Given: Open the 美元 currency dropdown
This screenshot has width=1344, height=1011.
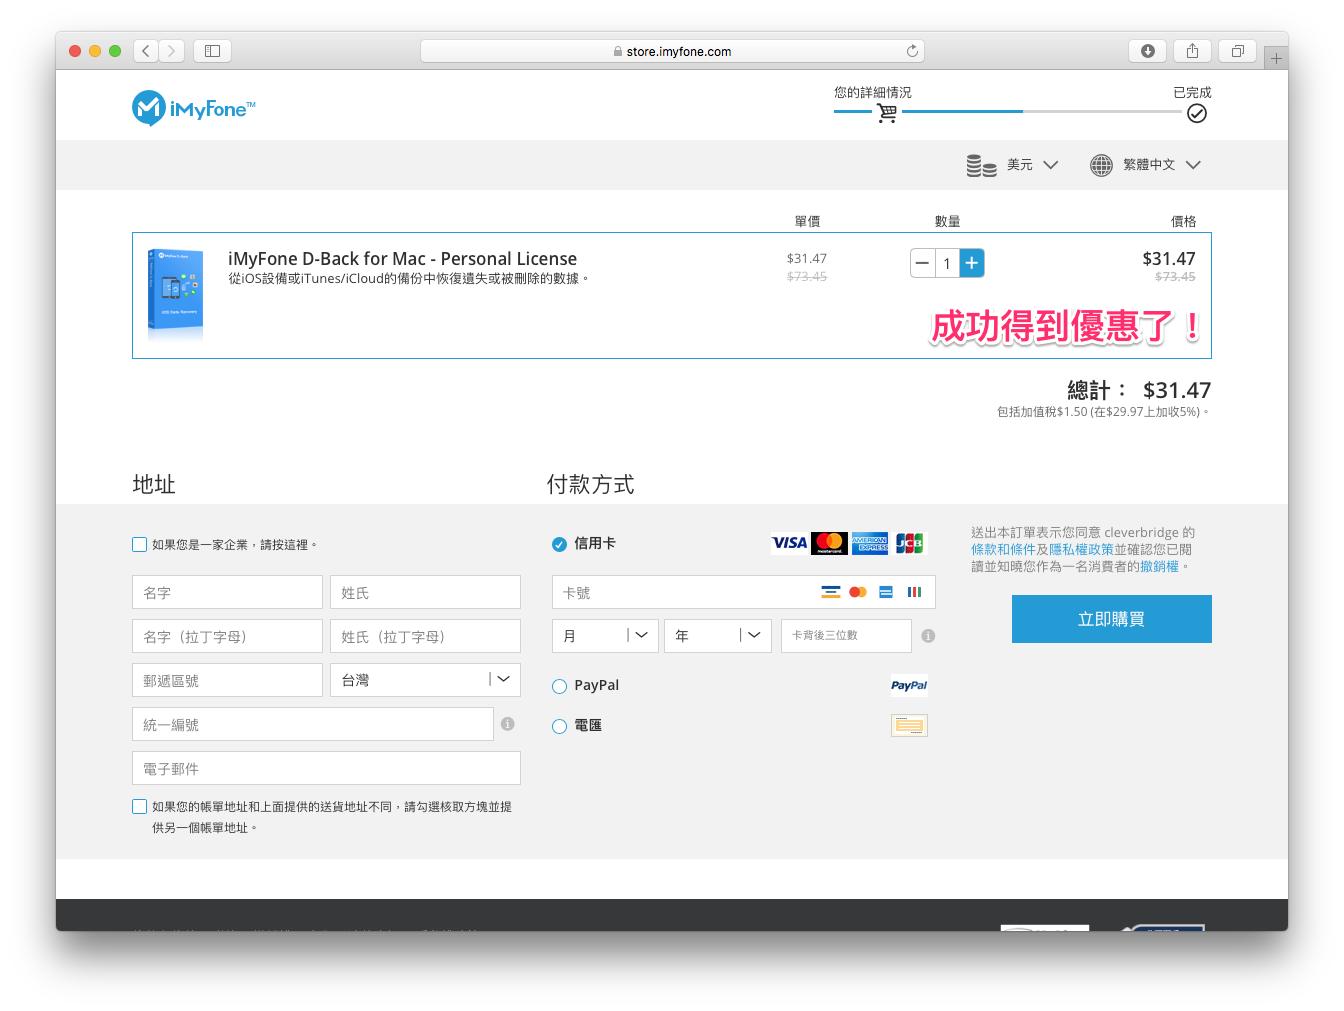Looking at the screenshot, I should click(1033, 165).
